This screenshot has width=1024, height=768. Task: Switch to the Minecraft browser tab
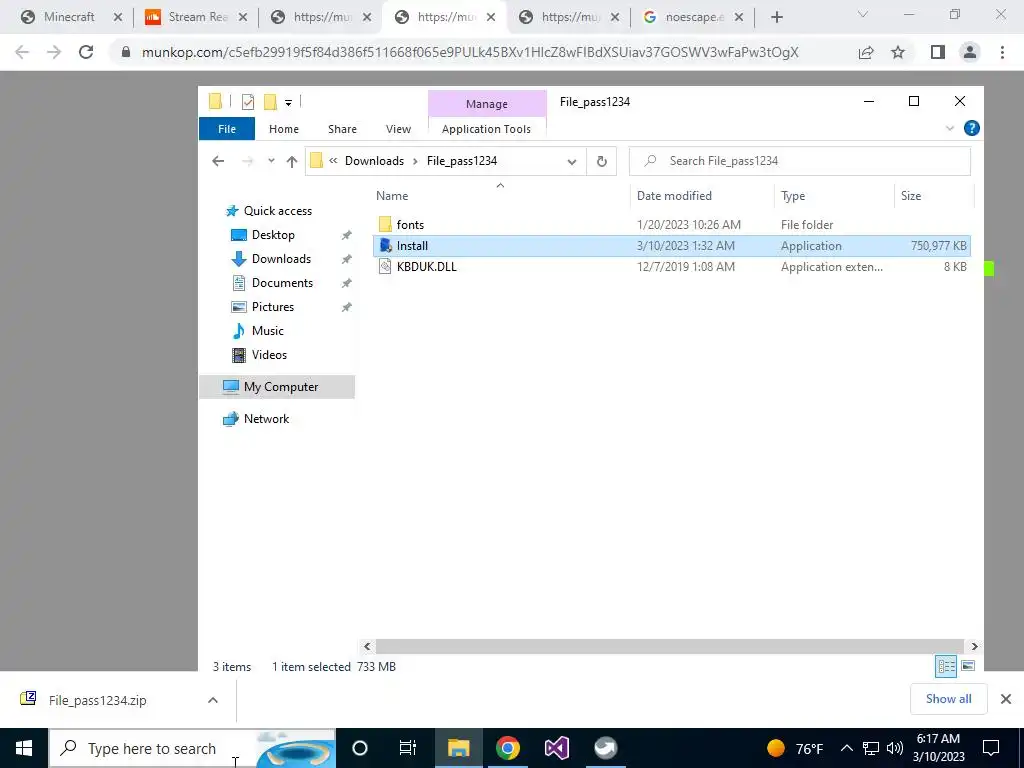69,17
